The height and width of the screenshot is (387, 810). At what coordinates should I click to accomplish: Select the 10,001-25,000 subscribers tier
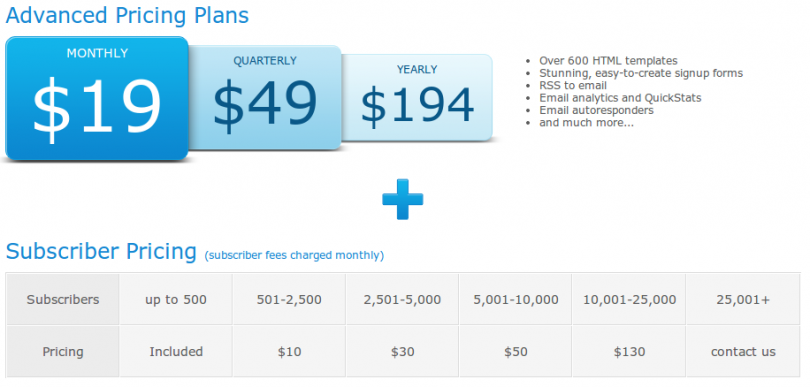[629, 300]
